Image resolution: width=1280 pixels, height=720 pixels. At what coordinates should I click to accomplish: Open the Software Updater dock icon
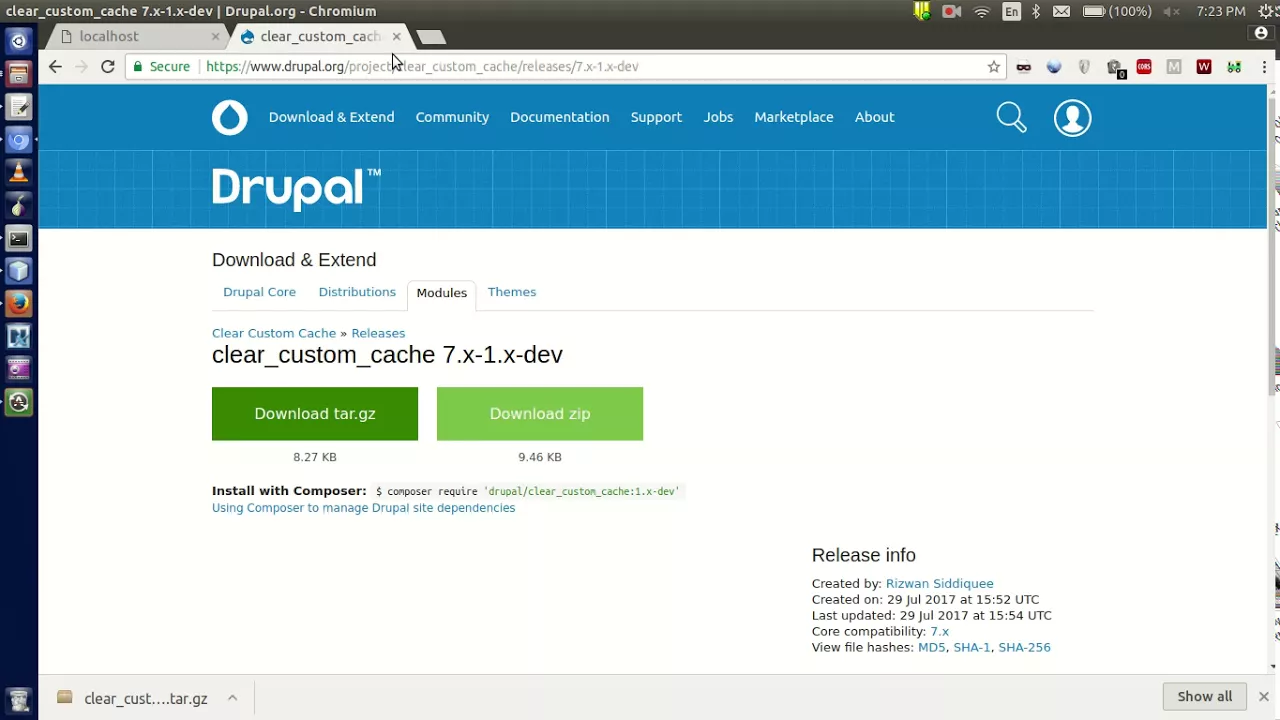tap(18, 402)
